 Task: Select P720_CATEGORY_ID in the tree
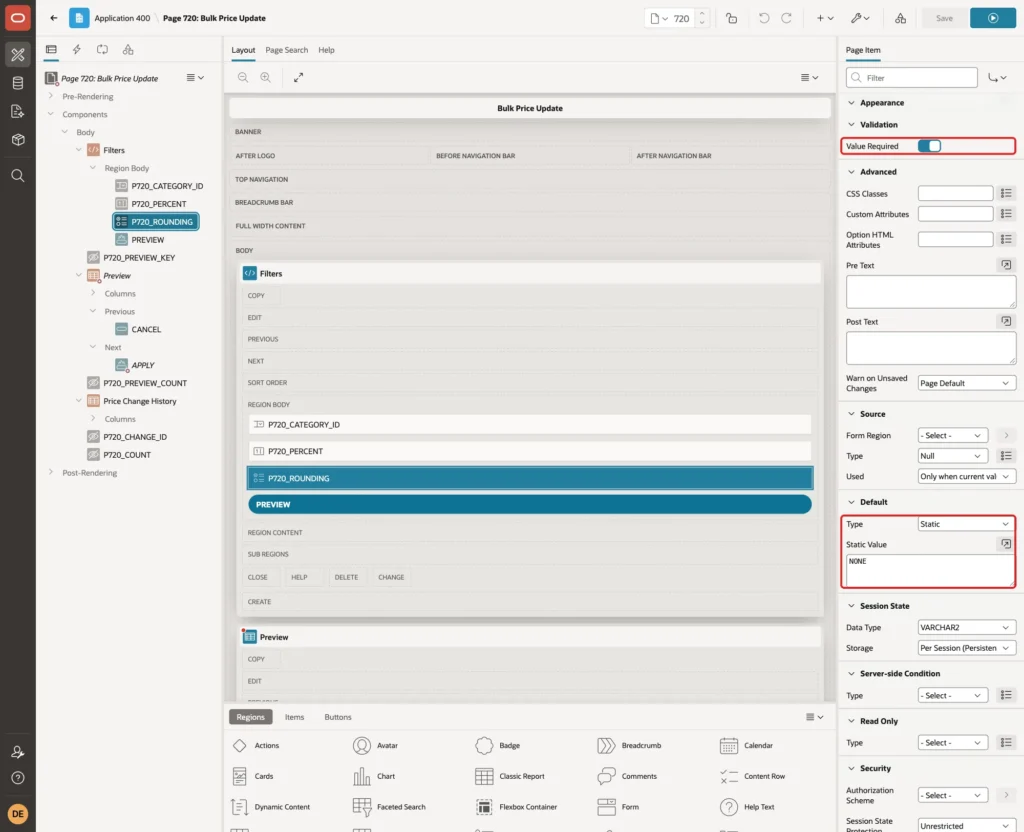[x=167, y=185]
